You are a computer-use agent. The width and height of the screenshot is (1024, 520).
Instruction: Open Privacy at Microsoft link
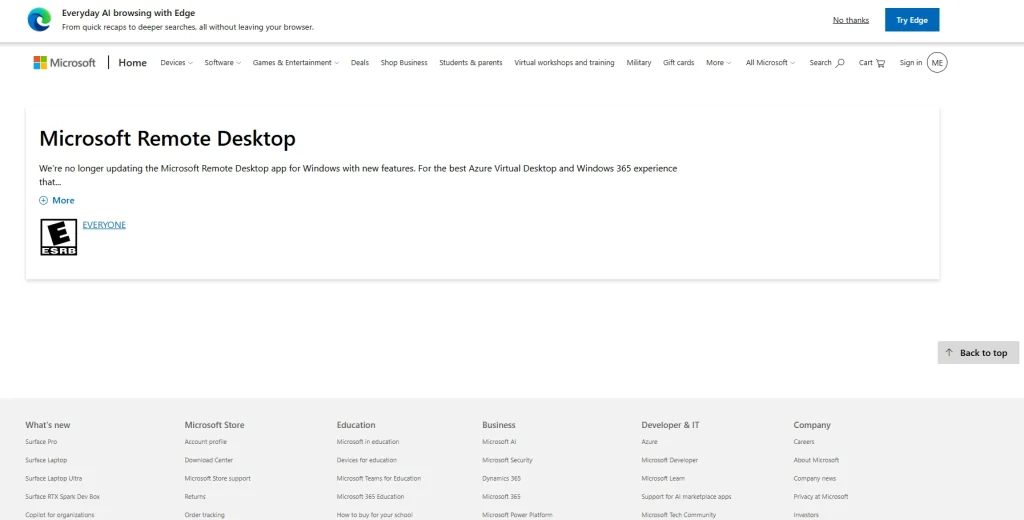coord(821,496)
